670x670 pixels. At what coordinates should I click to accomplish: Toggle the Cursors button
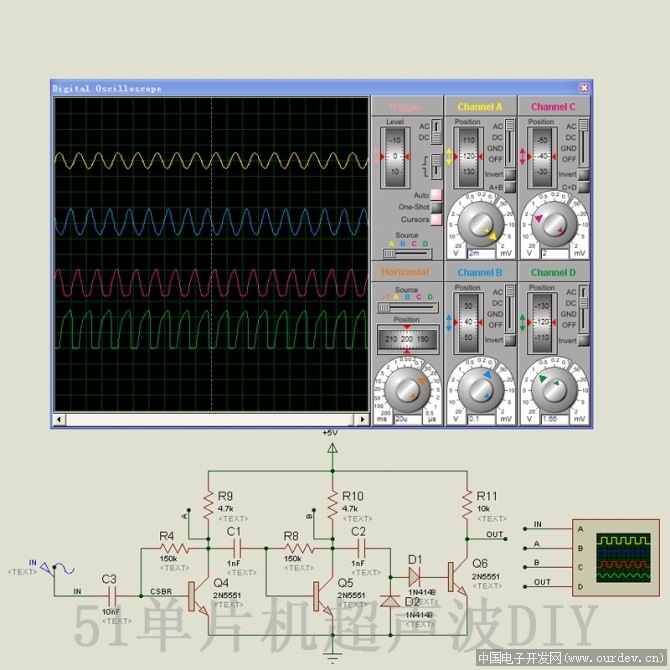pyautogui.click(x=436, y=220)
